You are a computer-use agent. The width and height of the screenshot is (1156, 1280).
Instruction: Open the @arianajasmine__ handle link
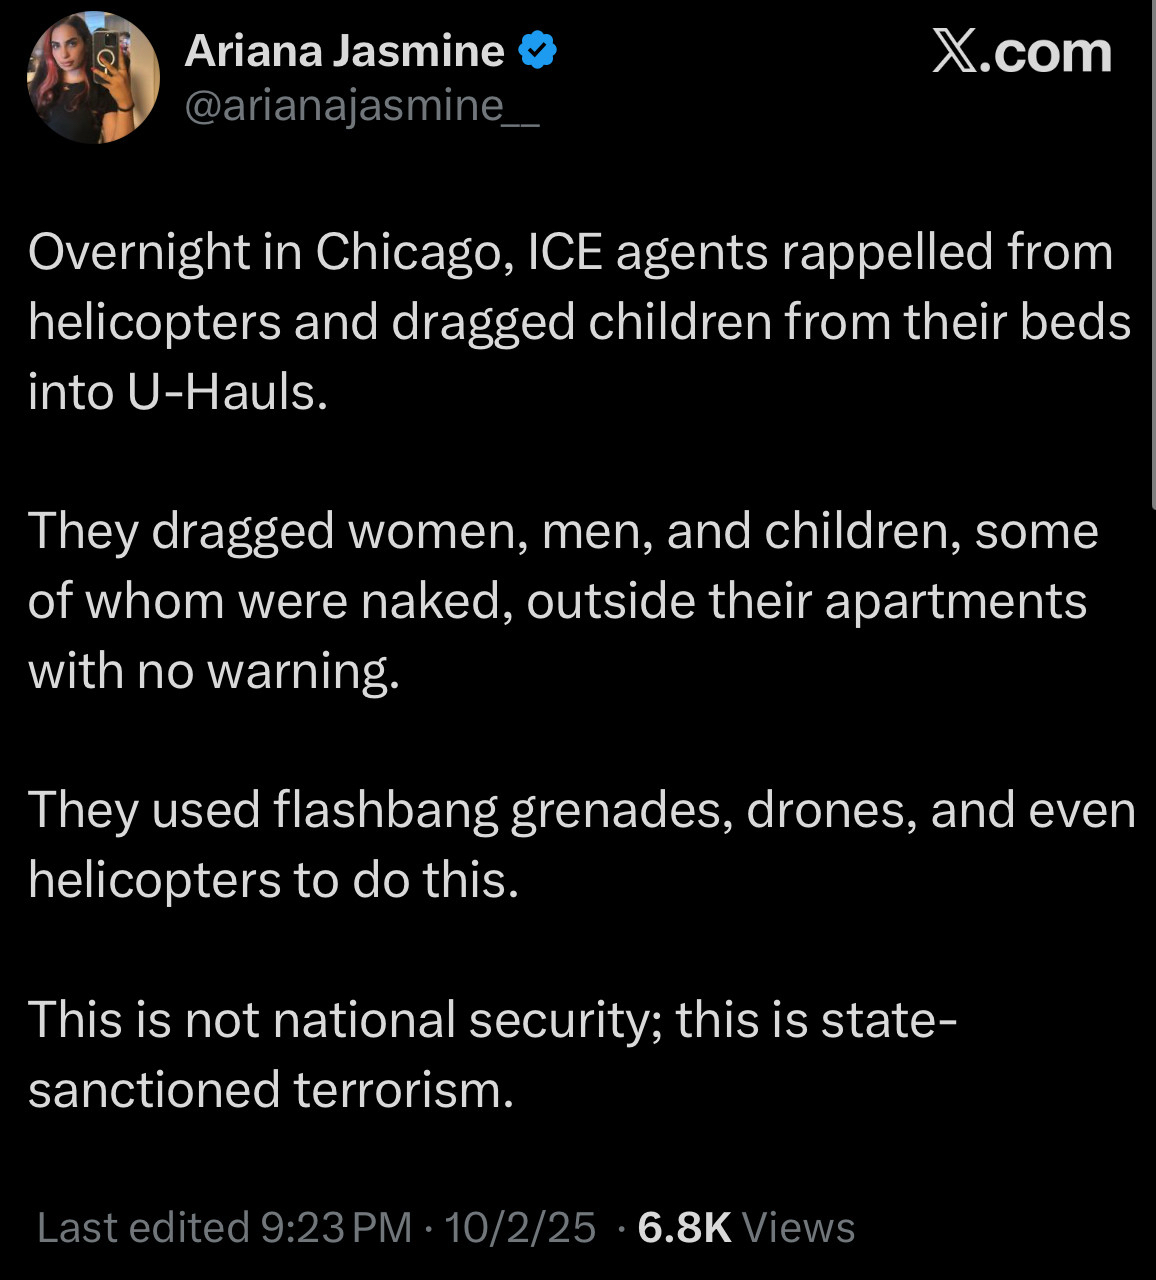[x=362, y=105]
